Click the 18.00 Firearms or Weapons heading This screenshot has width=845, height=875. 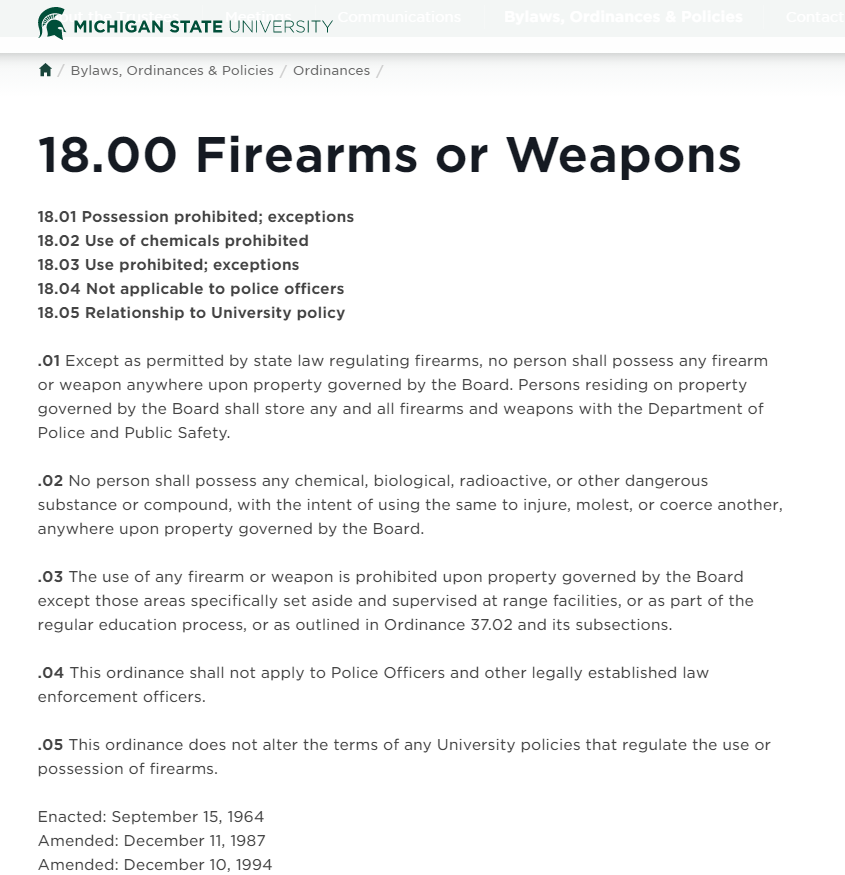(x=389, y=155)
